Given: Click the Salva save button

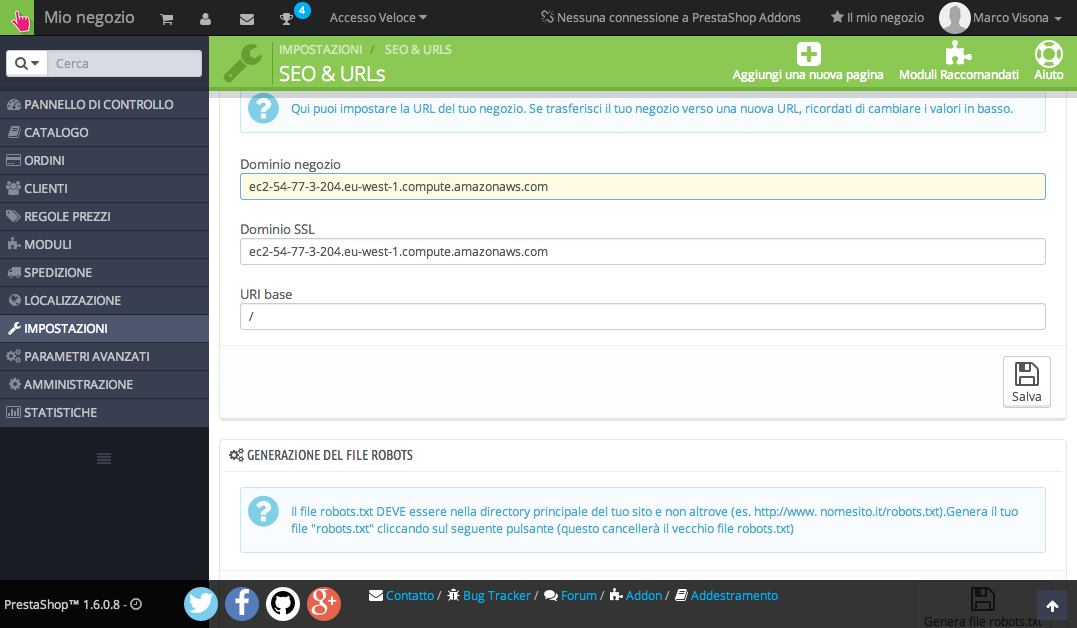Looking at the screenshot, I should (1026, 382).
